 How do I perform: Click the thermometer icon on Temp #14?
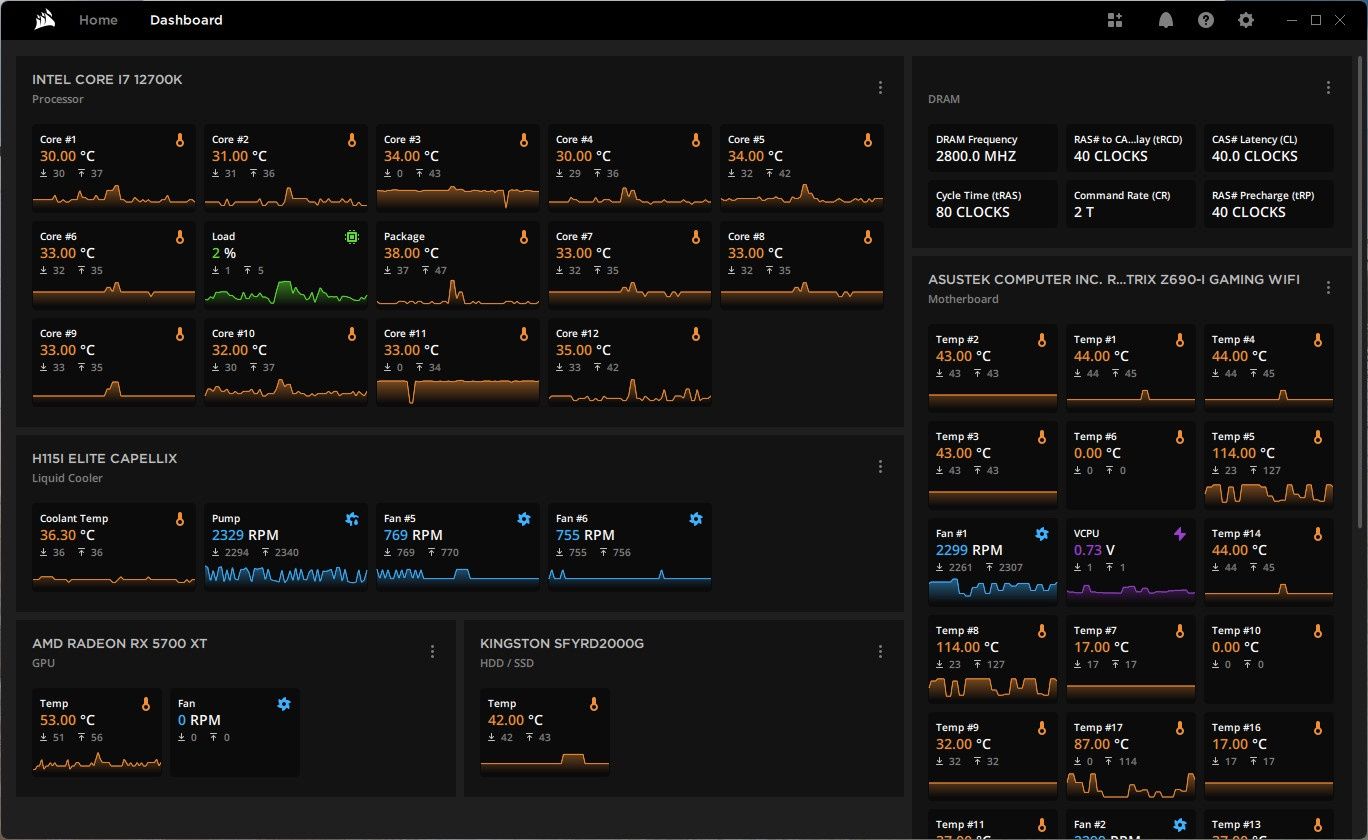click(1318, 535)
